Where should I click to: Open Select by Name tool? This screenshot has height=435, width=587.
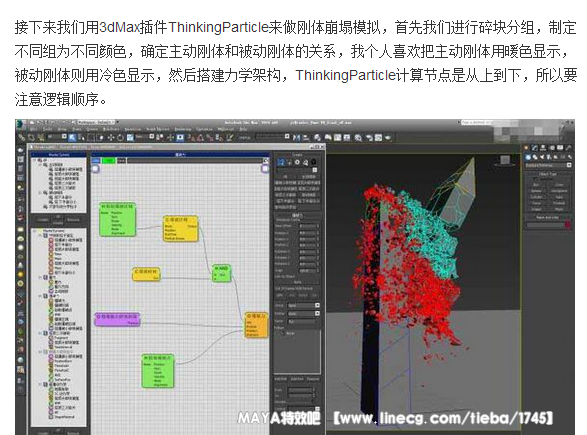coord(81,137)
